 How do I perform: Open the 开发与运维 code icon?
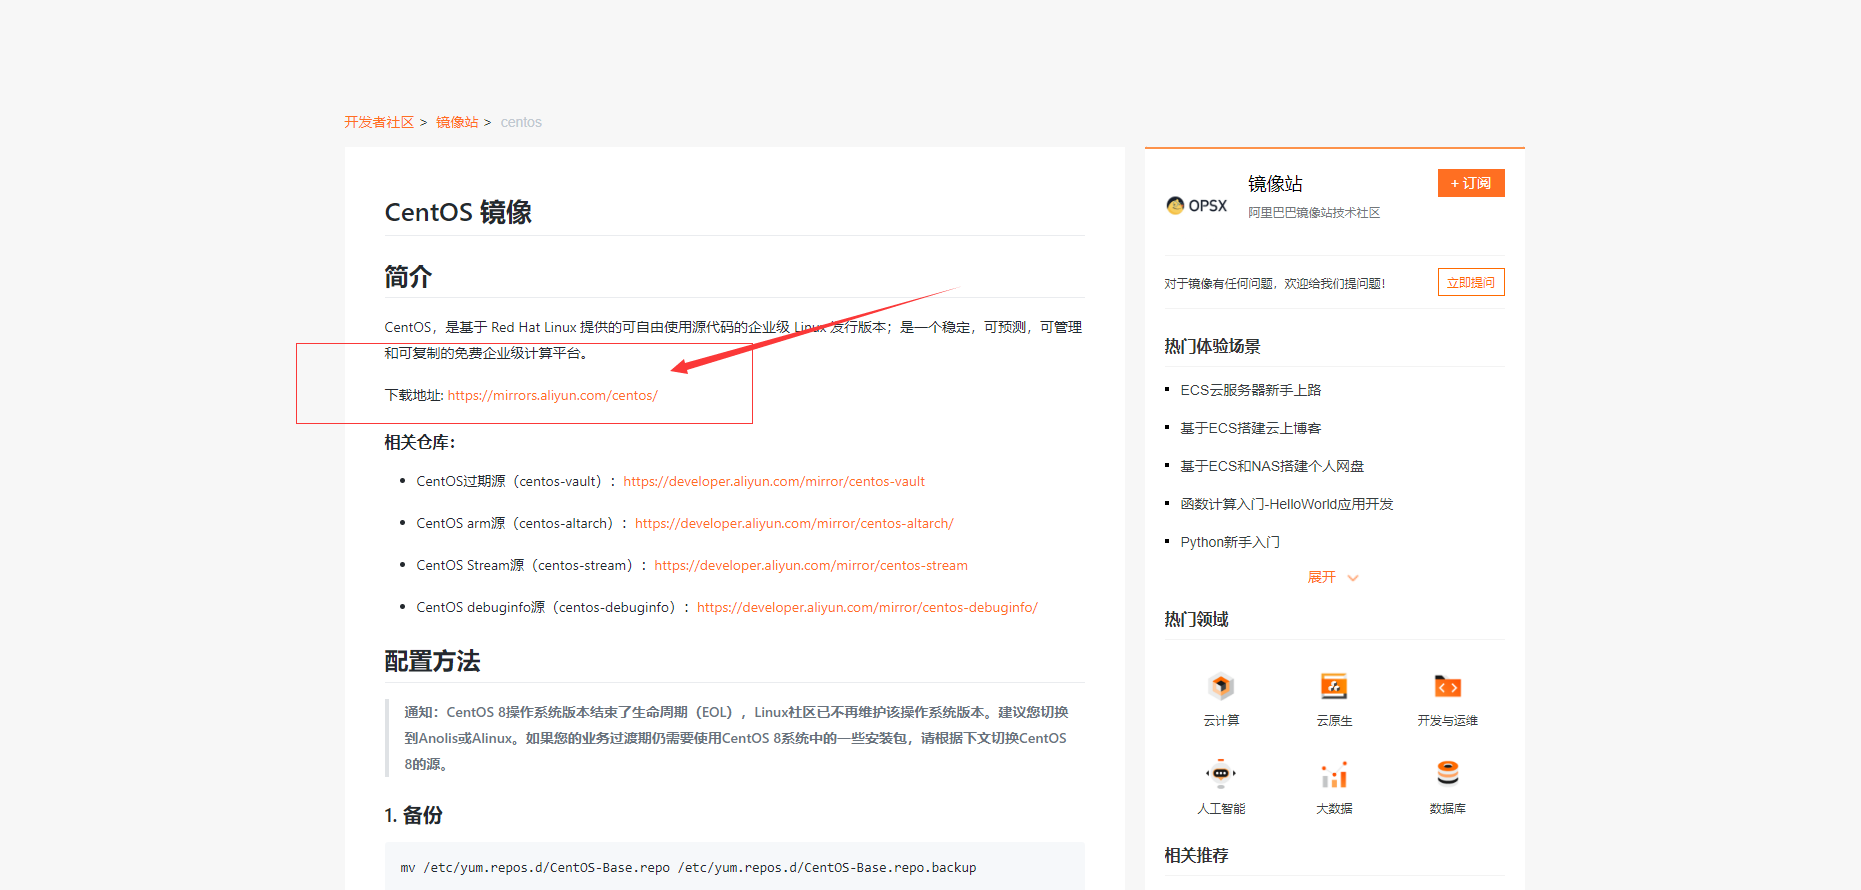point(1447,687)
